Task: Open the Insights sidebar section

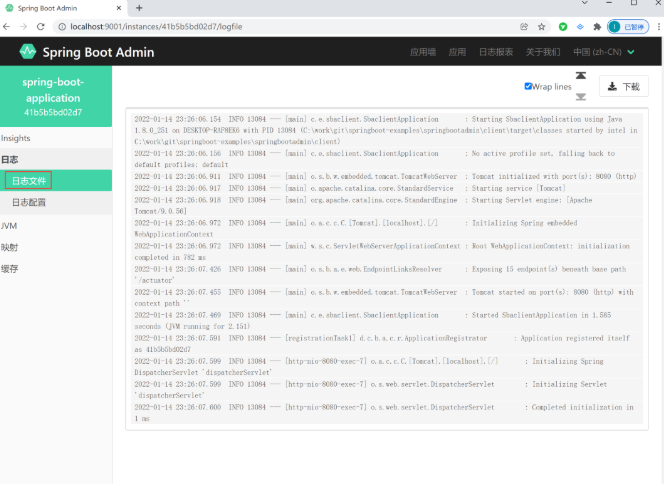Action: [56, 138]
